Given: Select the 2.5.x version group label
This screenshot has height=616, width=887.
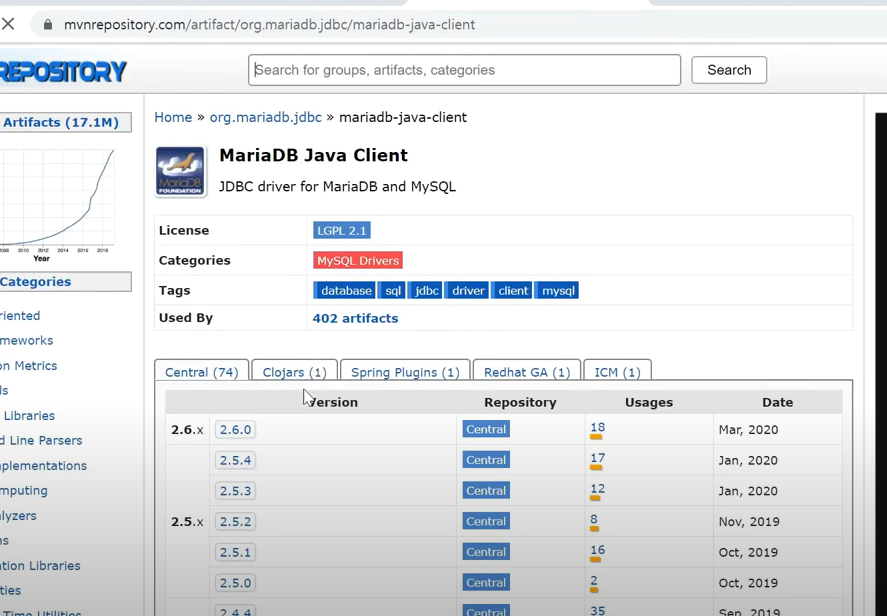Looking at the screenshot, I should pyautogui.click(x=187, y=522).
